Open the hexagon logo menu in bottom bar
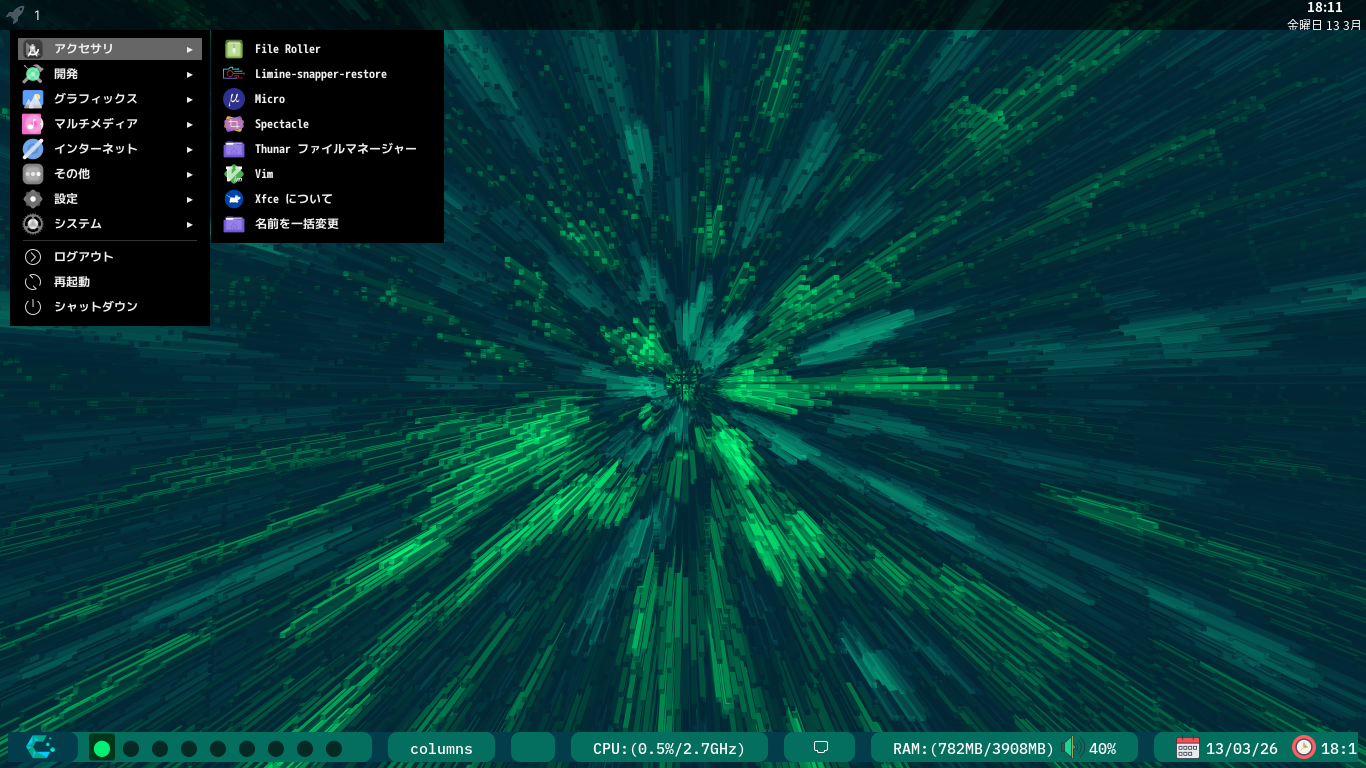This screenshot has height=768, width=1366. (41, 747)
